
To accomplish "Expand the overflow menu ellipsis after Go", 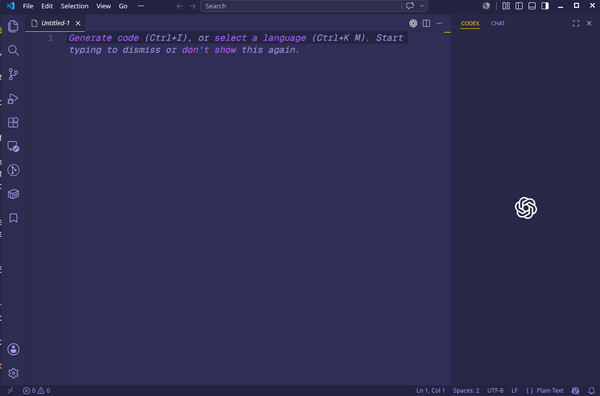I will pos(141,6).
